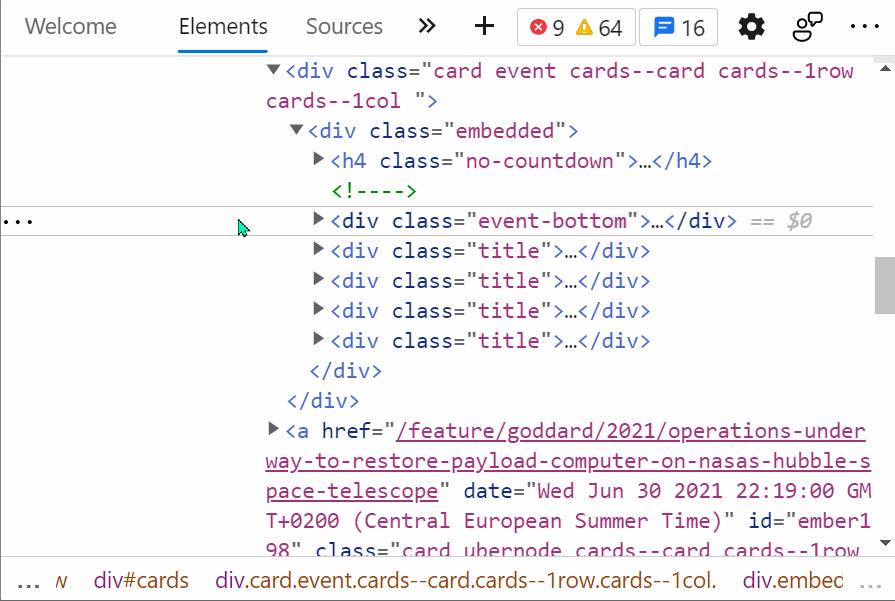Show more tabs via double chevron
Screen dimensions: 895x601
(427, 26)
